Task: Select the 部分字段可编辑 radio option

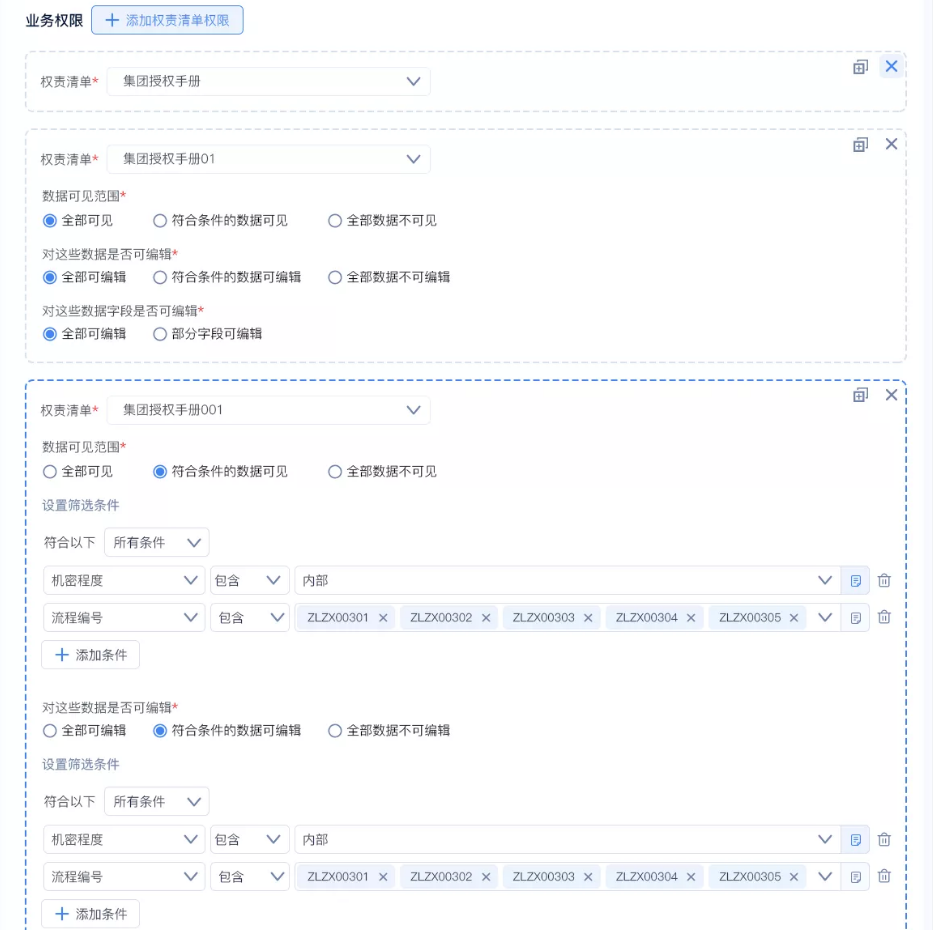Action: 160,334
